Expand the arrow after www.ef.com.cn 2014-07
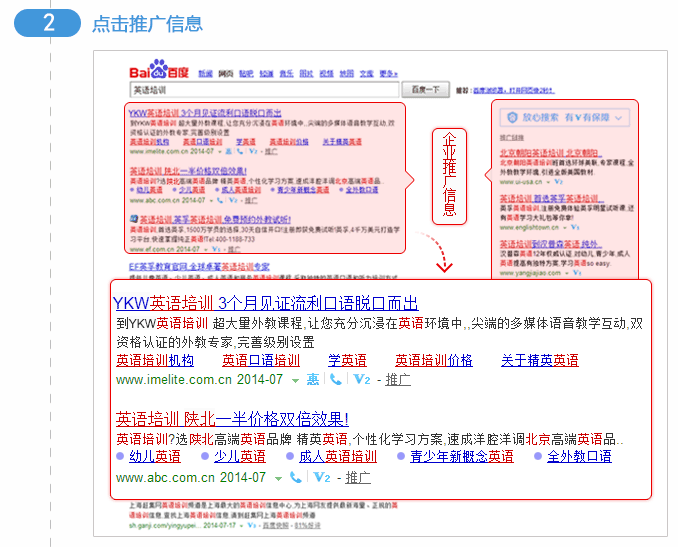Screen dimensions: 678x547 206,250
